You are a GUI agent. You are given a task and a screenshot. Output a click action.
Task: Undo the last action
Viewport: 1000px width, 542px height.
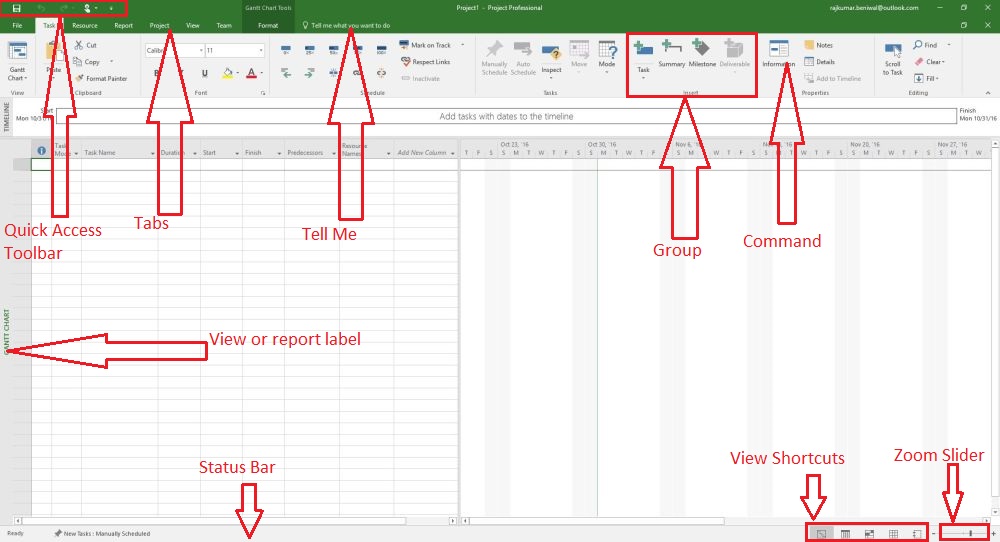point(41,8)
